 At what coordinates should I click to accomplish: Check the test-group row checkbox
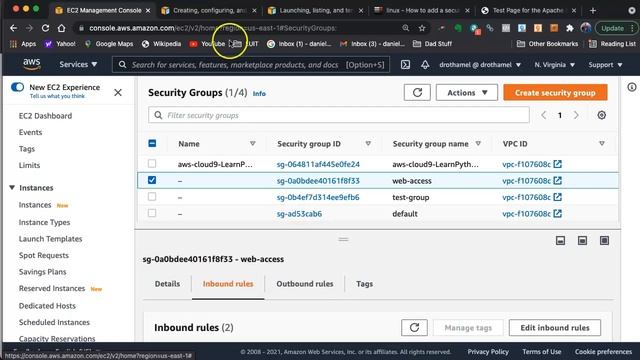coord(152,197)
